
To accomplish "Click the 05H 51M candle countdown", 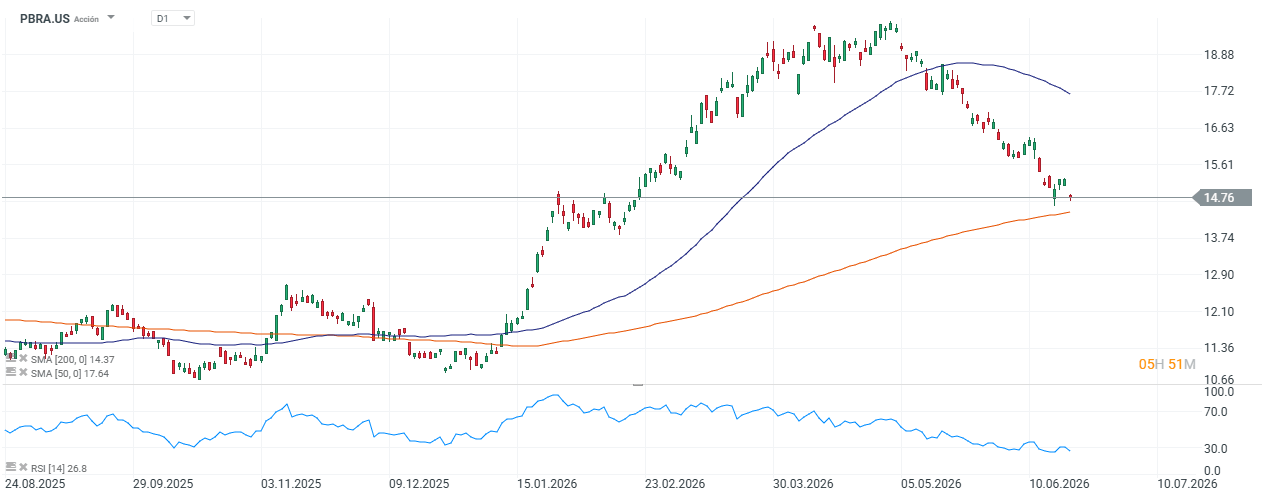I will [1167, 365].
